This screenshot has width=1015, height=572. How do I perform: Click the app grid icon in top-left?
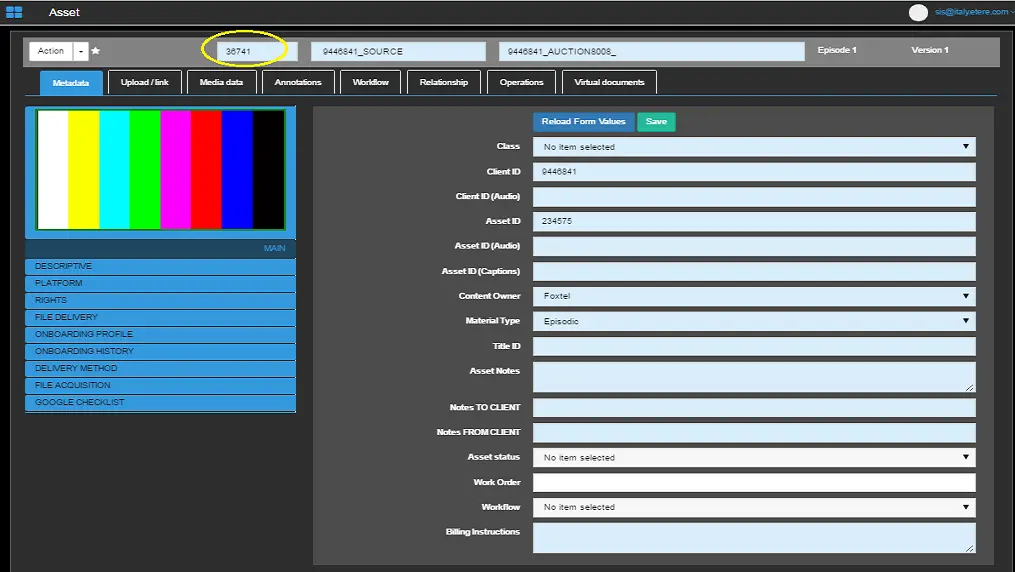14,12
